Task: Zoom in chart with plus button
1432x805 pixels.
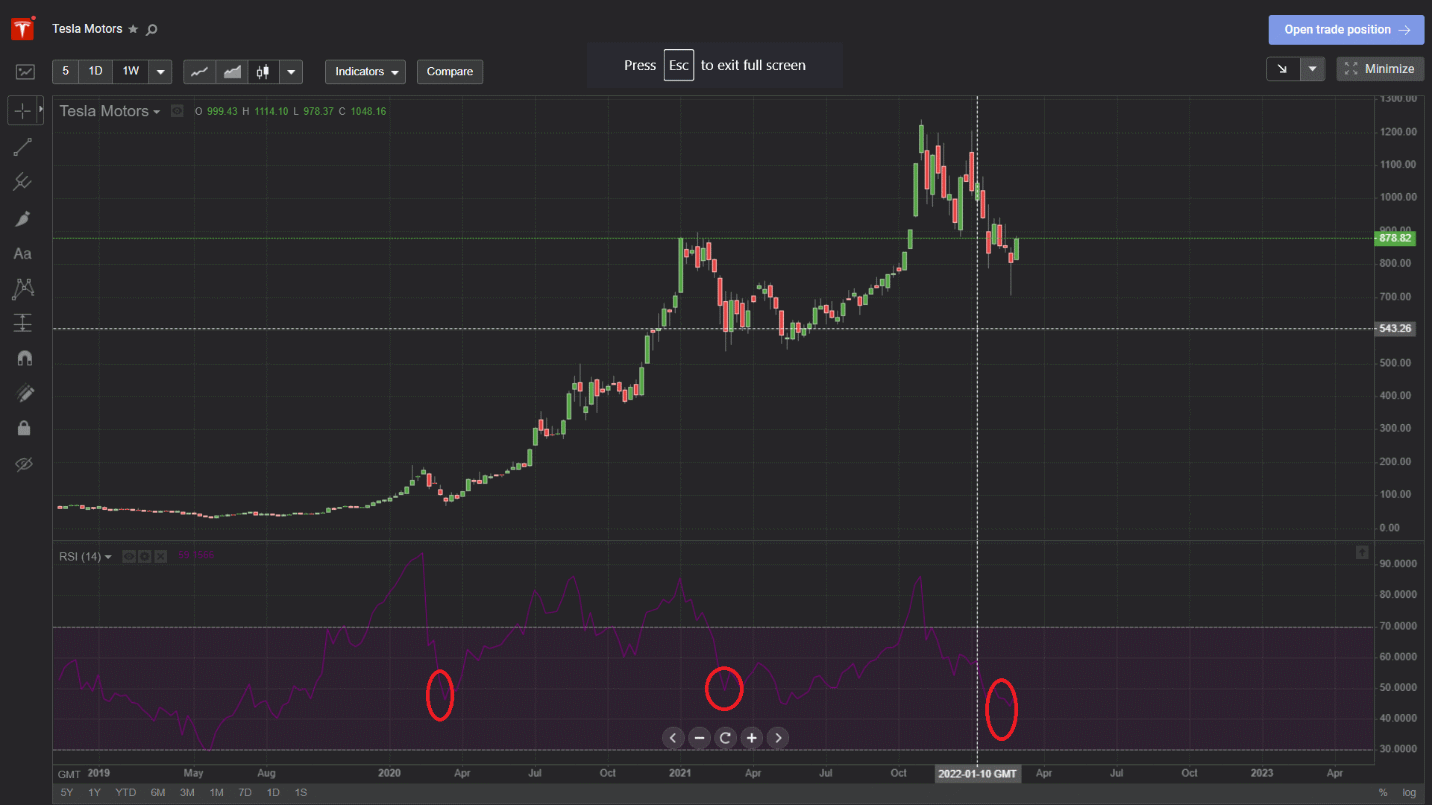Action: coord(752,738)
